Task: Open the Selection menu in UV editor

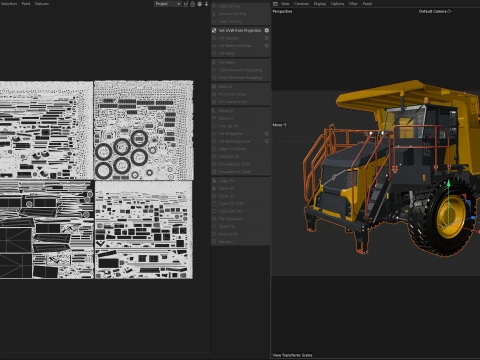Action: 9,4
